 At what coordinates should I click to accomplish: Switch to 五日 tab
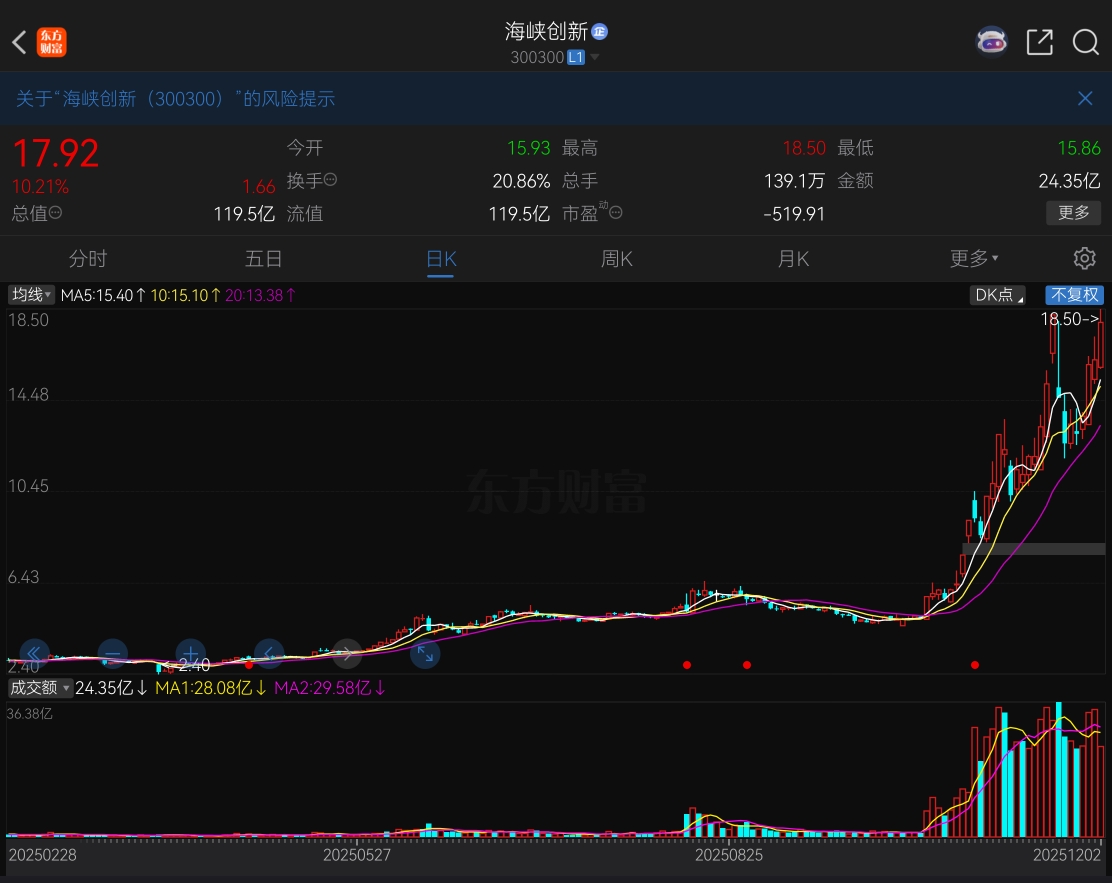263,258
